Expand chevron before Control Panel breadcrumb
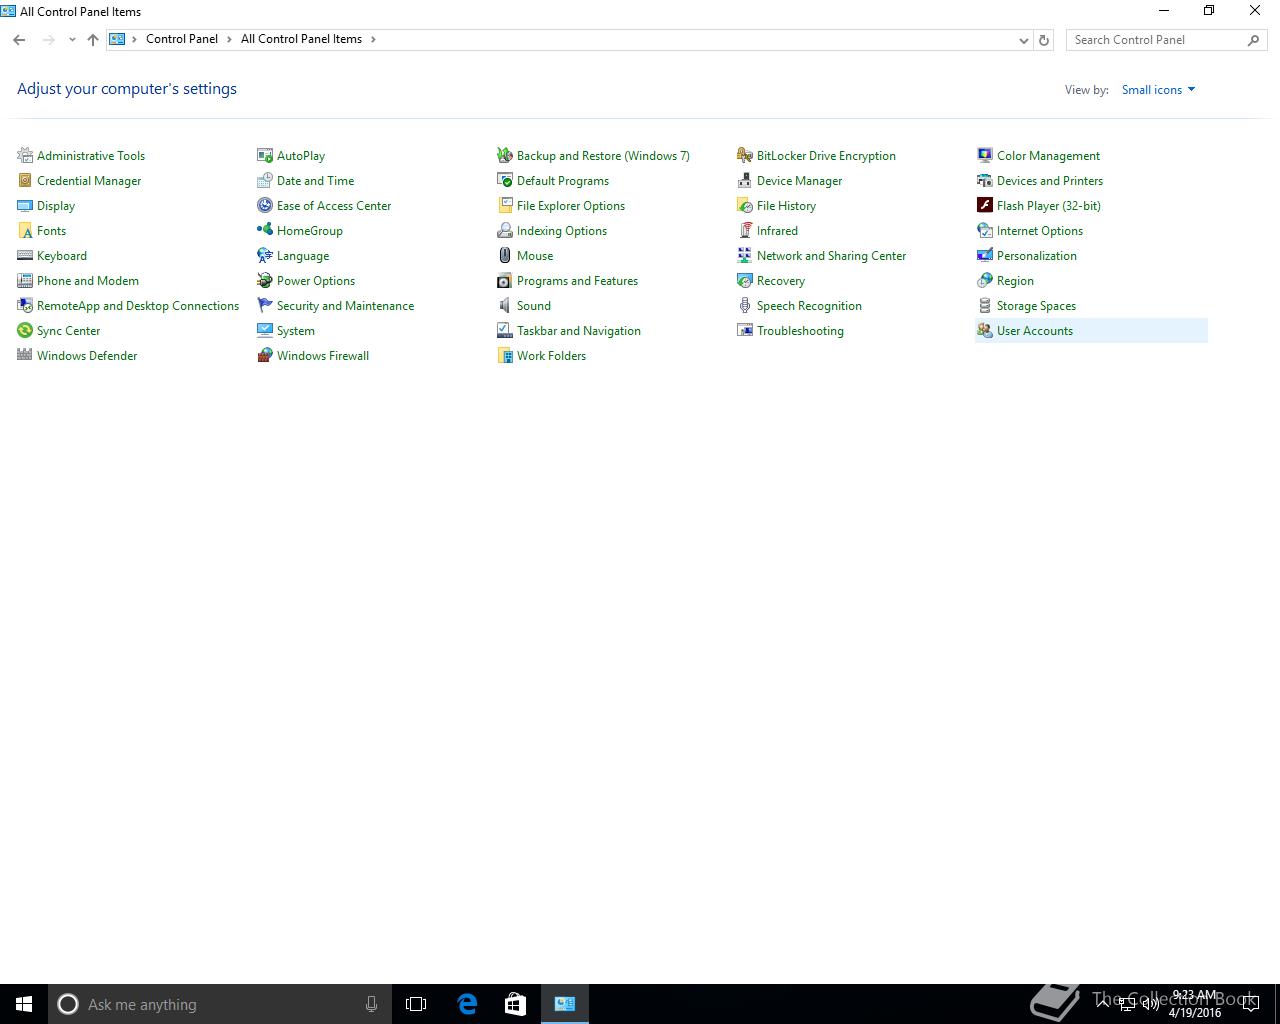 pos(134,39)
